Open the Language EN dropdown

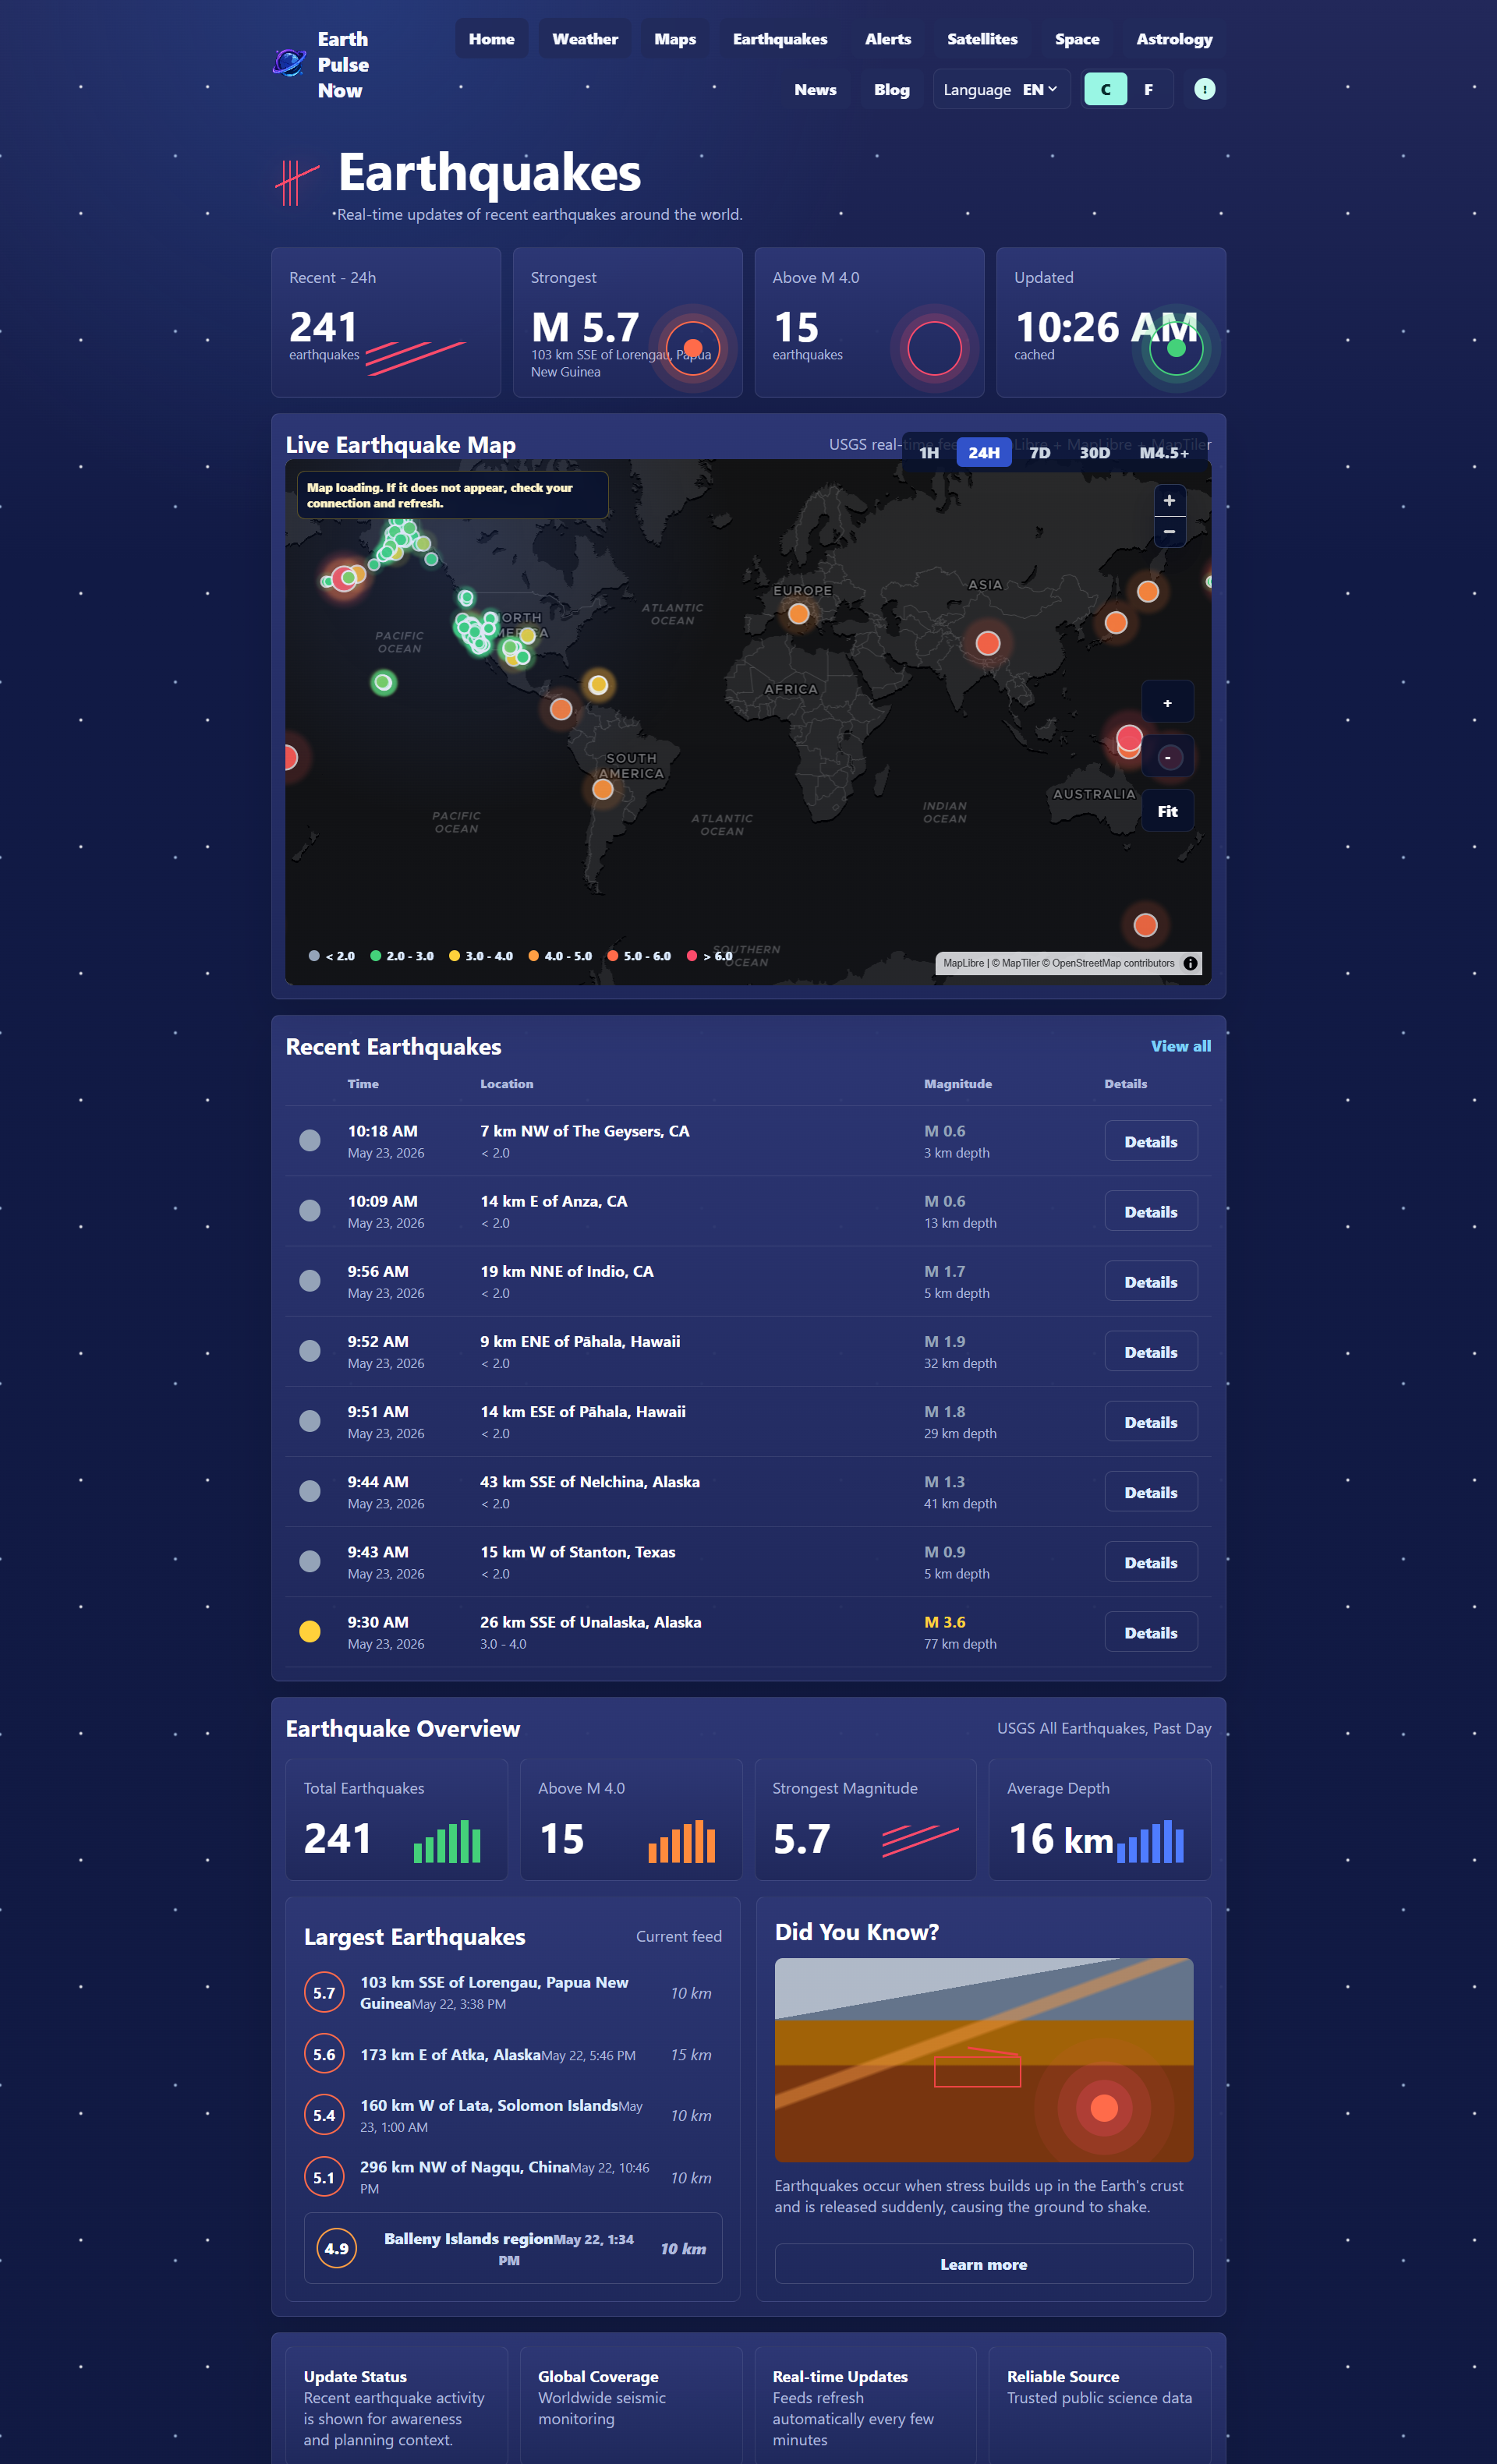pos(1001,89)
